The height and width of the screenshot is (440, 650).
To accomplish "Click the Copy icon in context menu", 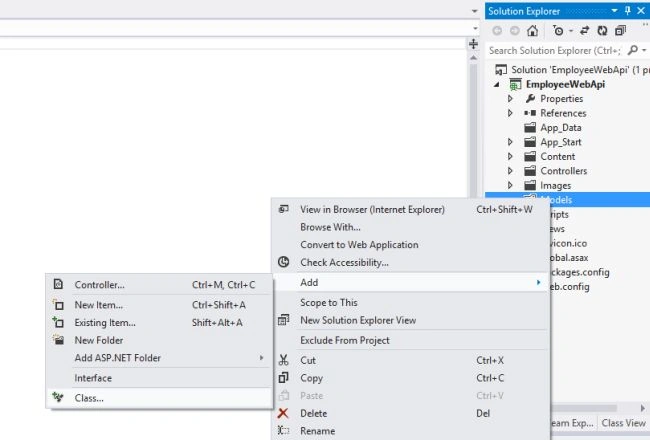I will pyautogui.click(x=284, y=377).
